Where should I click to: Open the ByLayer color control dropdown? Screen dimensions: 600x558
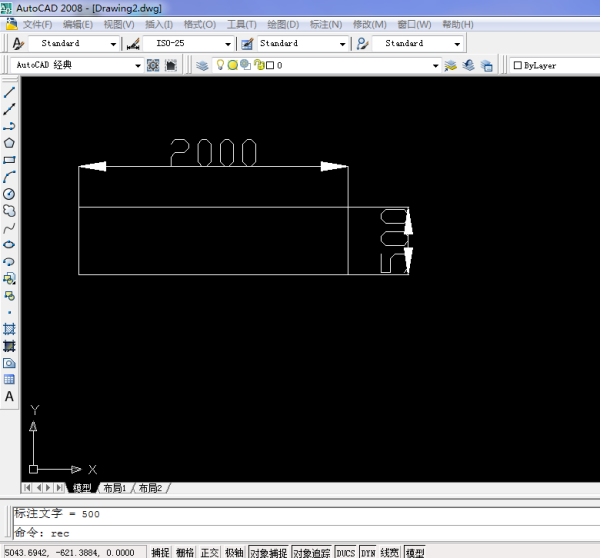click(555, 65)
